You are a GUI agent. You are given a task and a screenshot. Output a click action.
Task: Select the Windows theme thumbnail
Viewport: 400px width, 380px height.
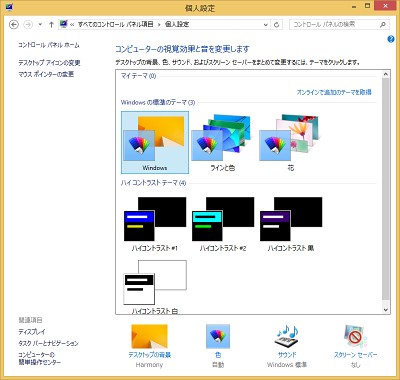(155, 142)
